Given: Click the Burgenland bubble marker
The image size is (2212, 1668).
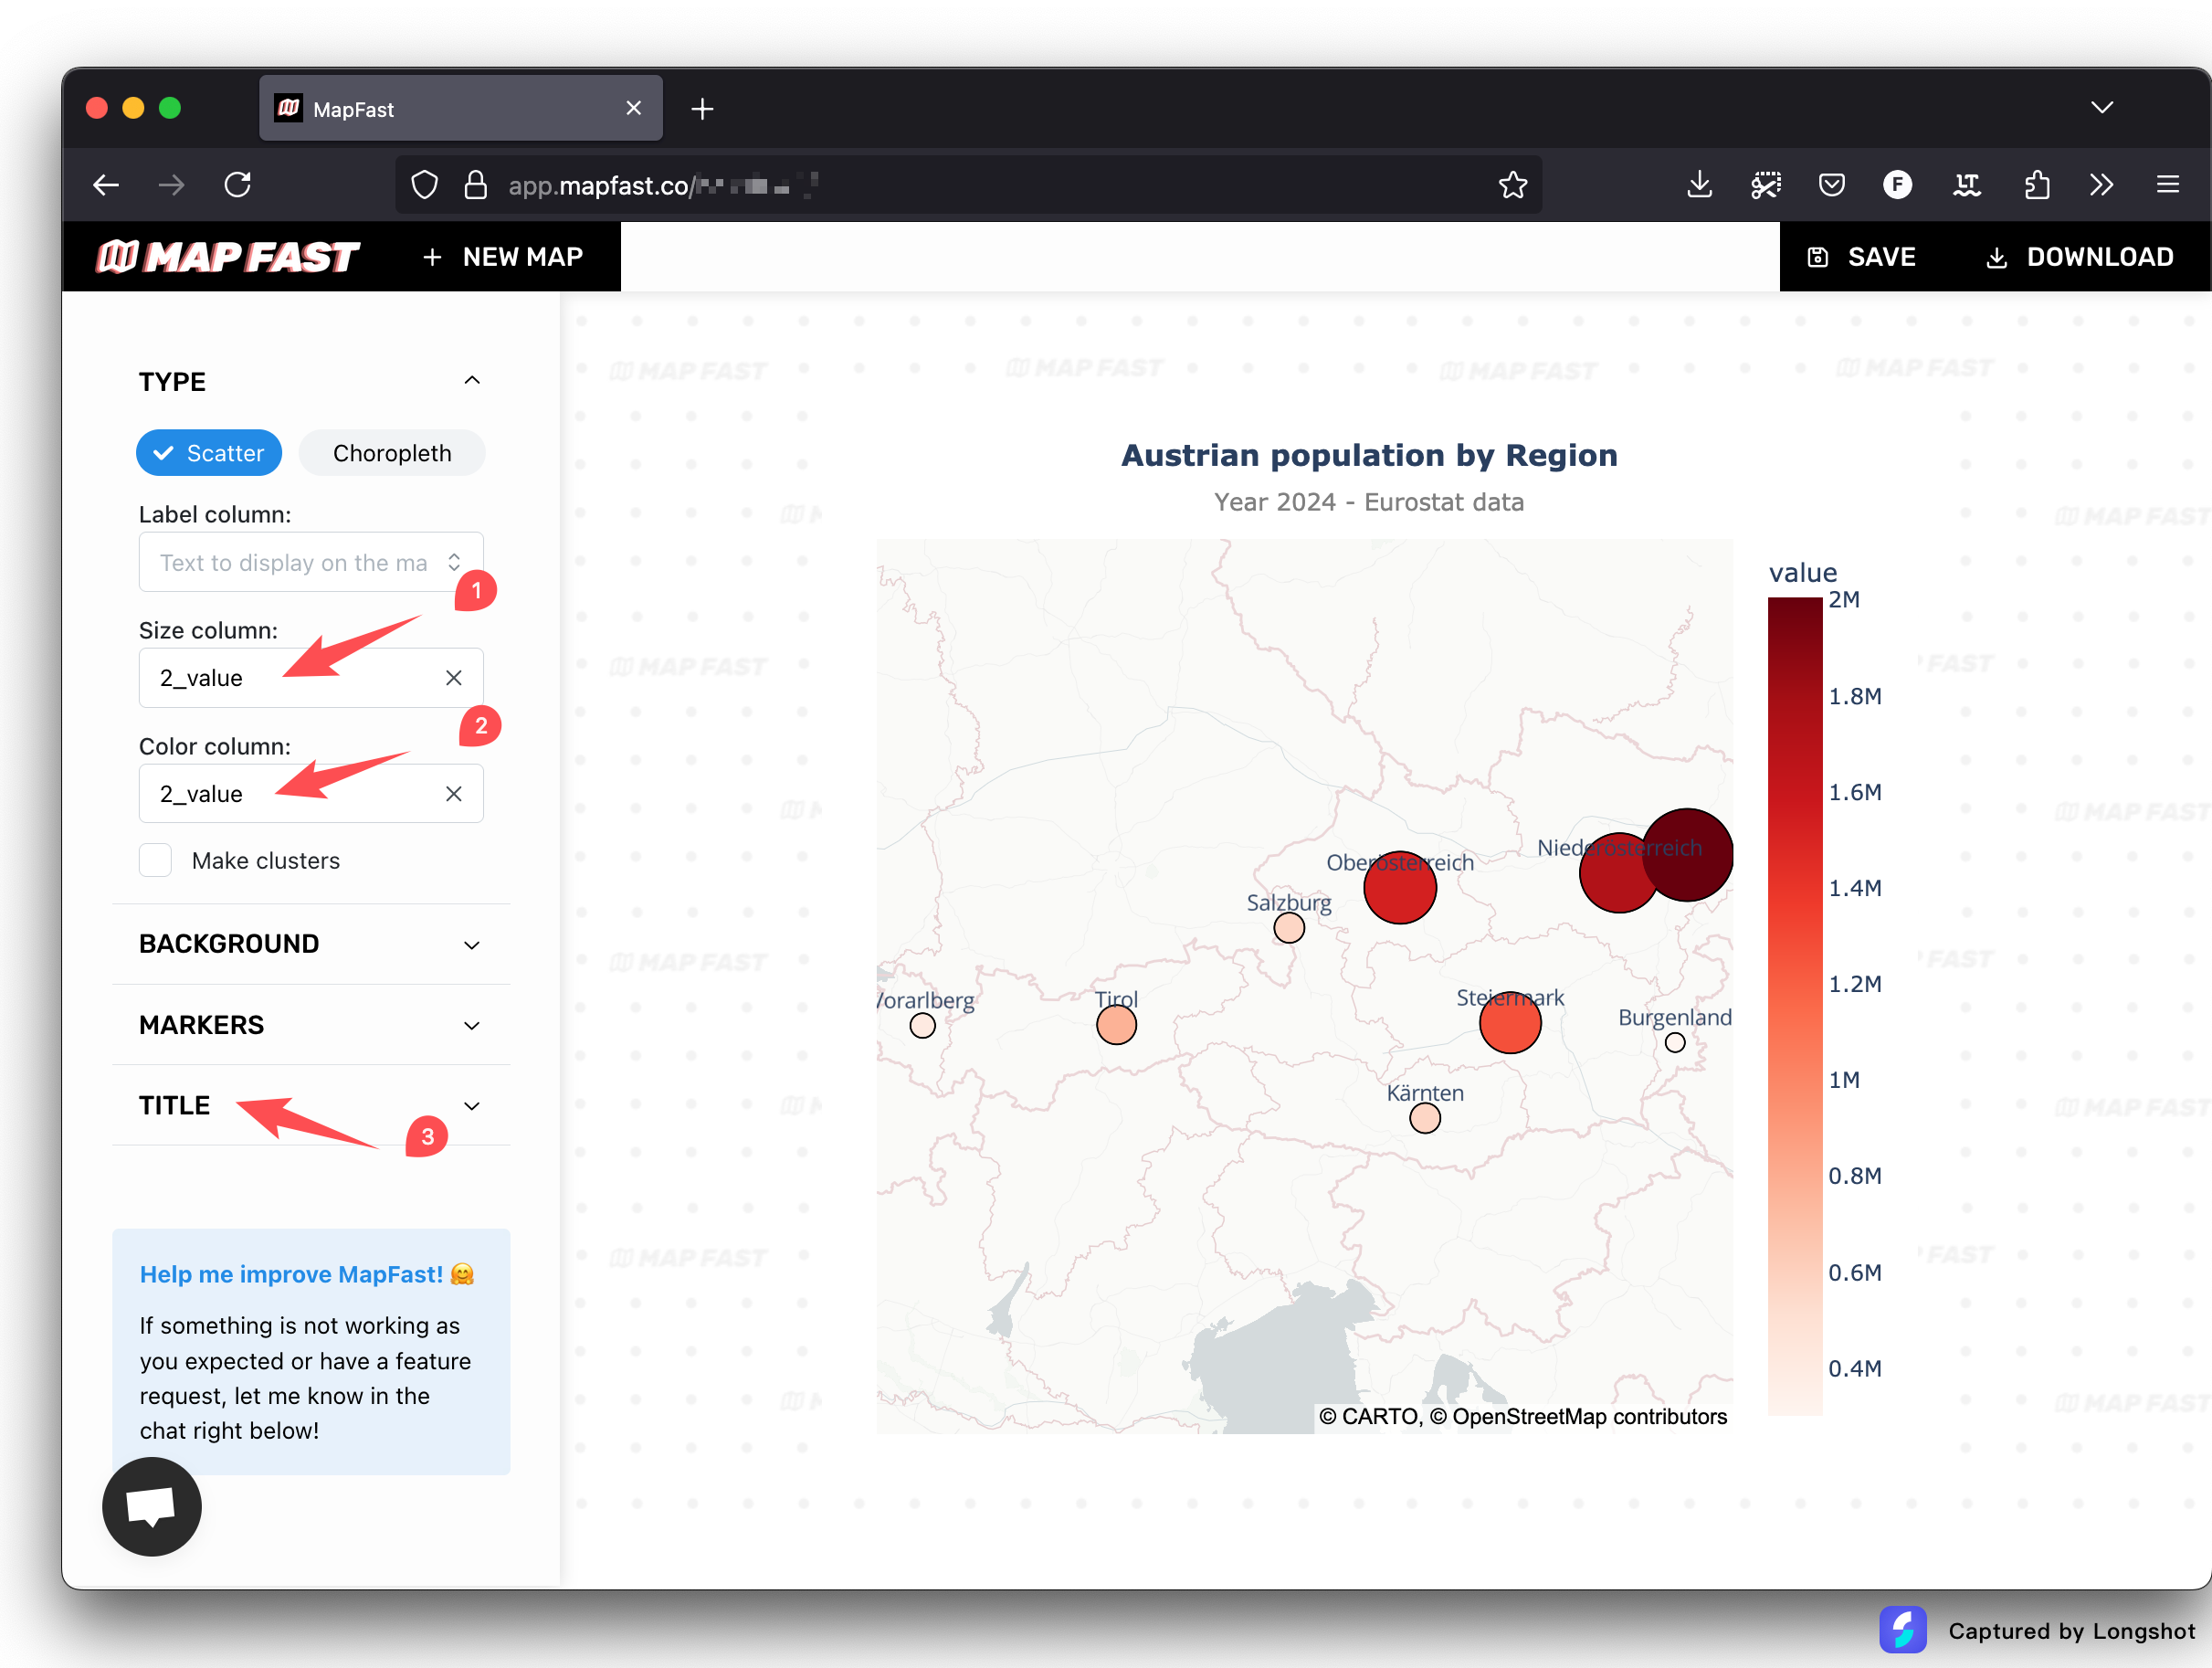Looking at the screenshot, I should pos(1675,1043).
